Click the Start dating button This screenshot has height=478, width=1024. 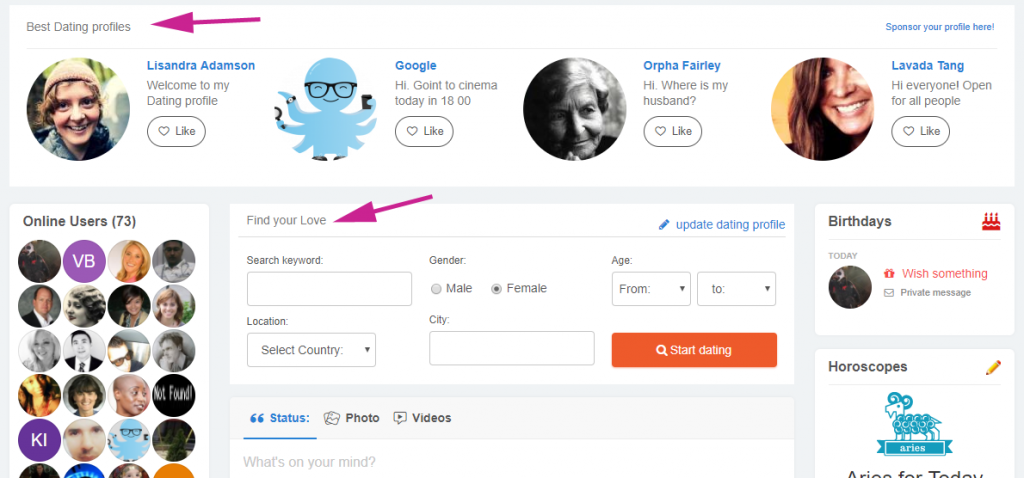click(694, 350)
